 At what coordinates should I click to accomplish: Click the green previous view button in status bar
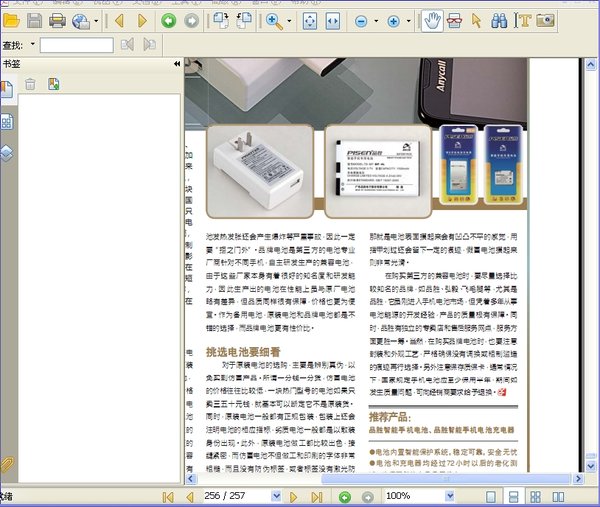[x=345, y=497]
